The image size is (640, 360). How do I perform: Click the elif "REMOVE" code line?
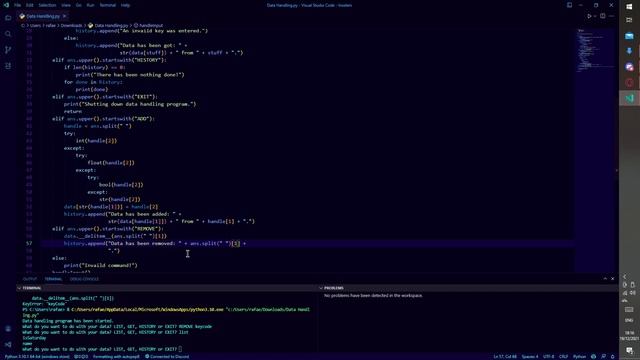[x=108, y=229]
